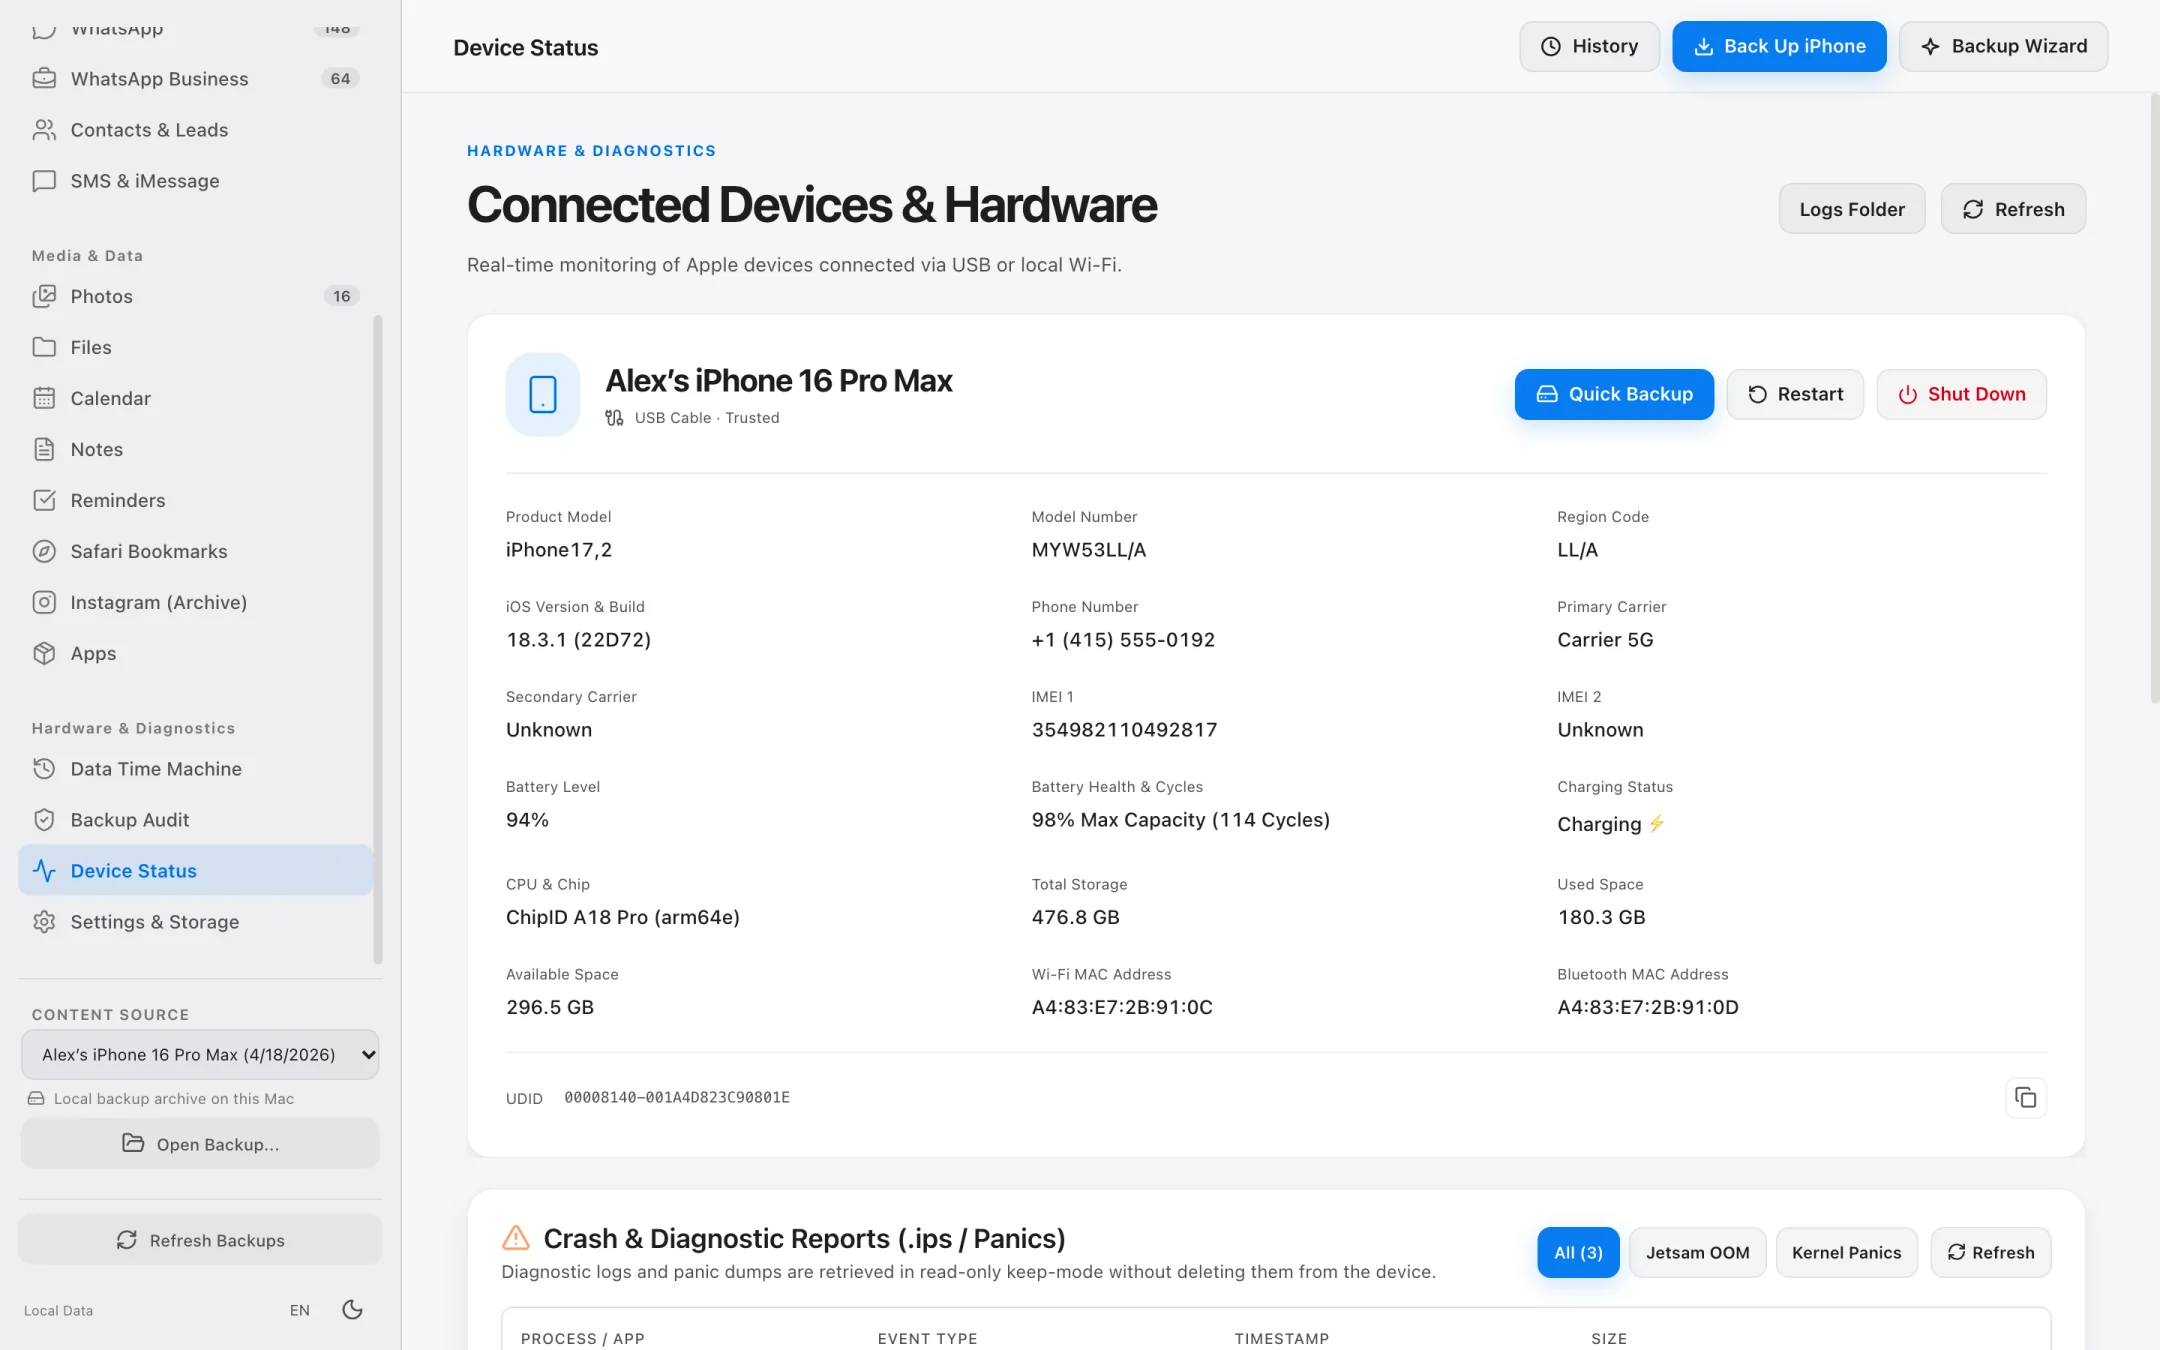2160x1350 pixels.
Task: Click Back Up iPhone button
Action: click(1779, 46)
